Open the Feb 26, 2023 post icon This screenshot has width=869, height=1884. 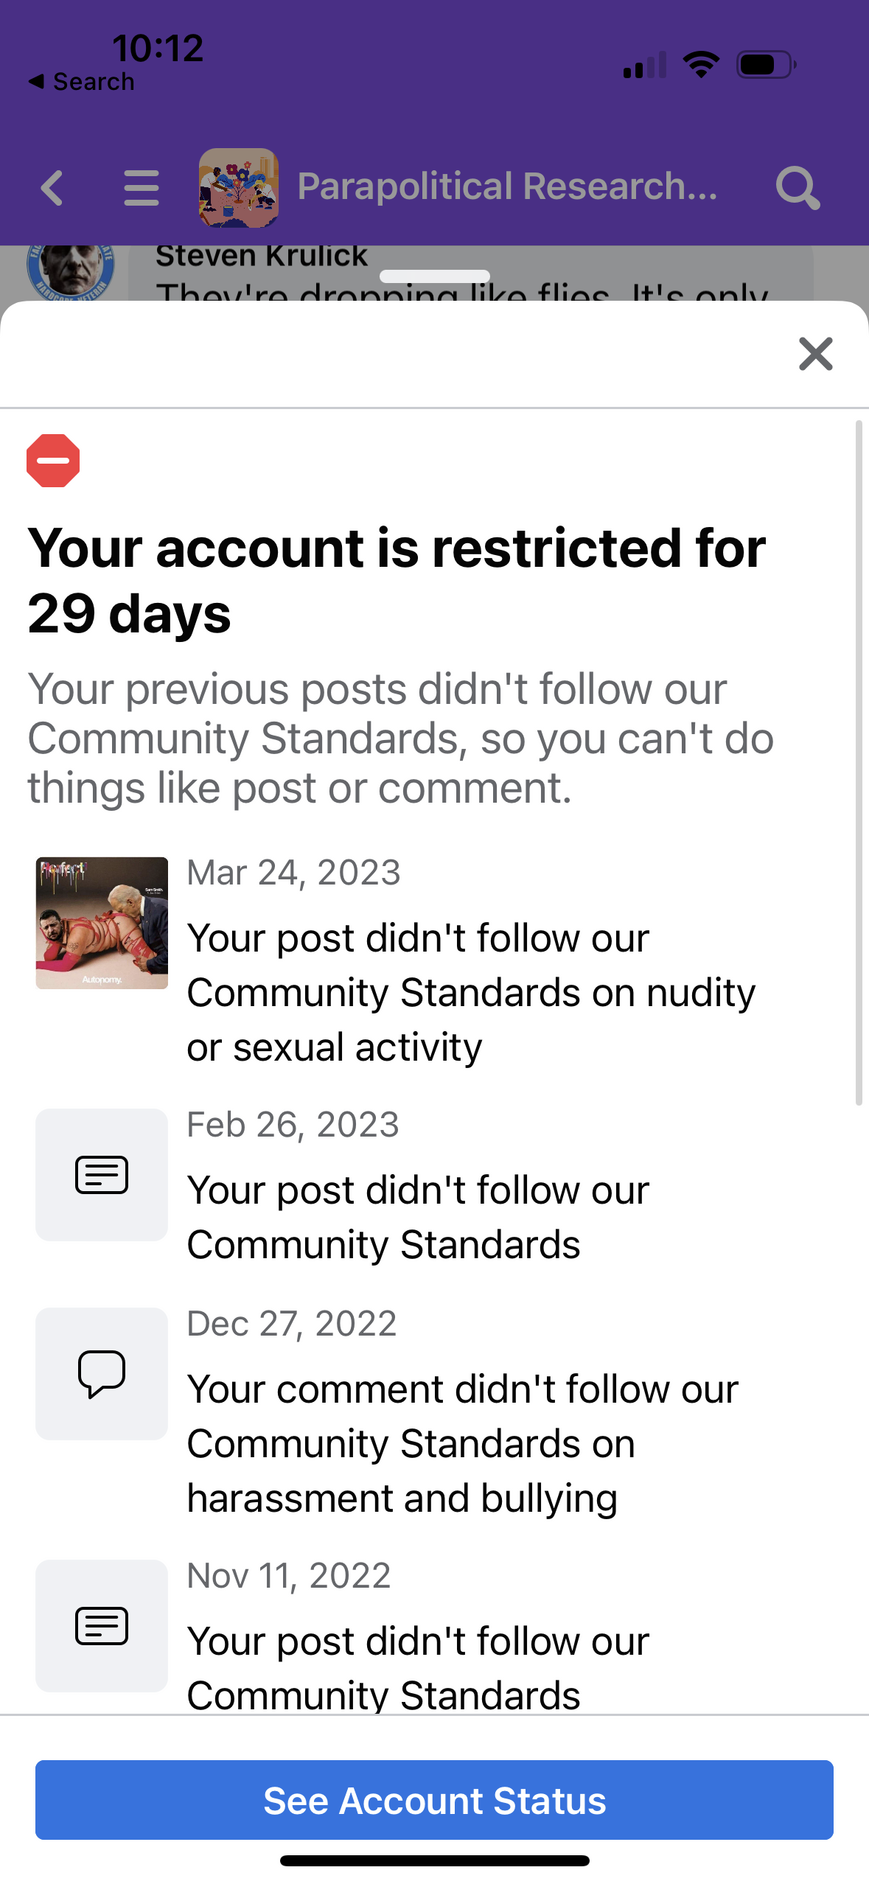[x=102, y=1175]
